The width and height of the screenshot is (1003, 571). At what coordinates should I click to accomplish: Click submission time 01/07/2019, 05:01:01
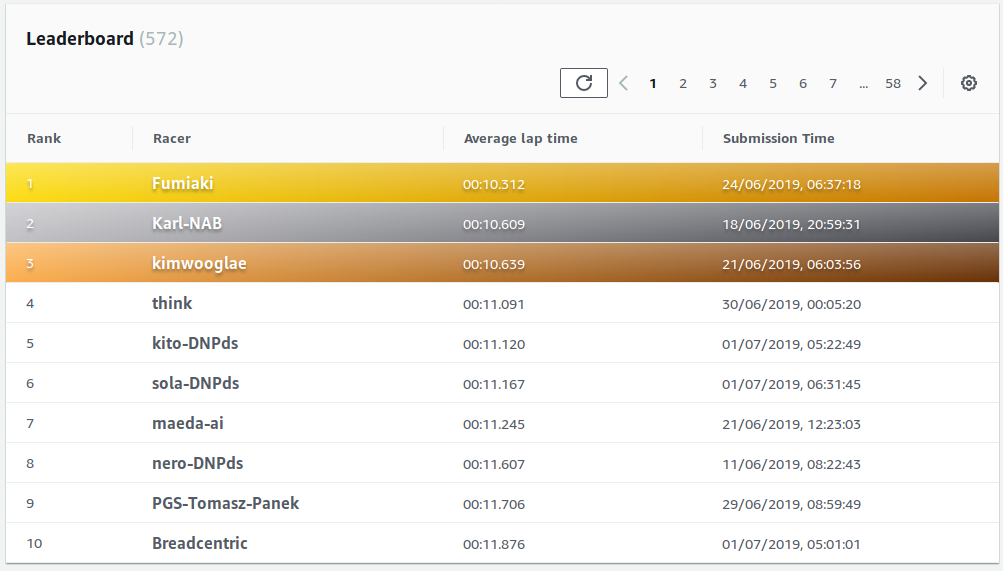791,544
